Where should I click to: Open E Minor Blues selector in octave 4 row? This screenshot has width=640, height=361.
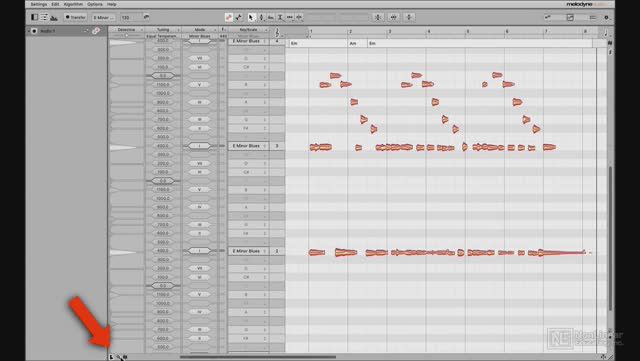point(248,41)
